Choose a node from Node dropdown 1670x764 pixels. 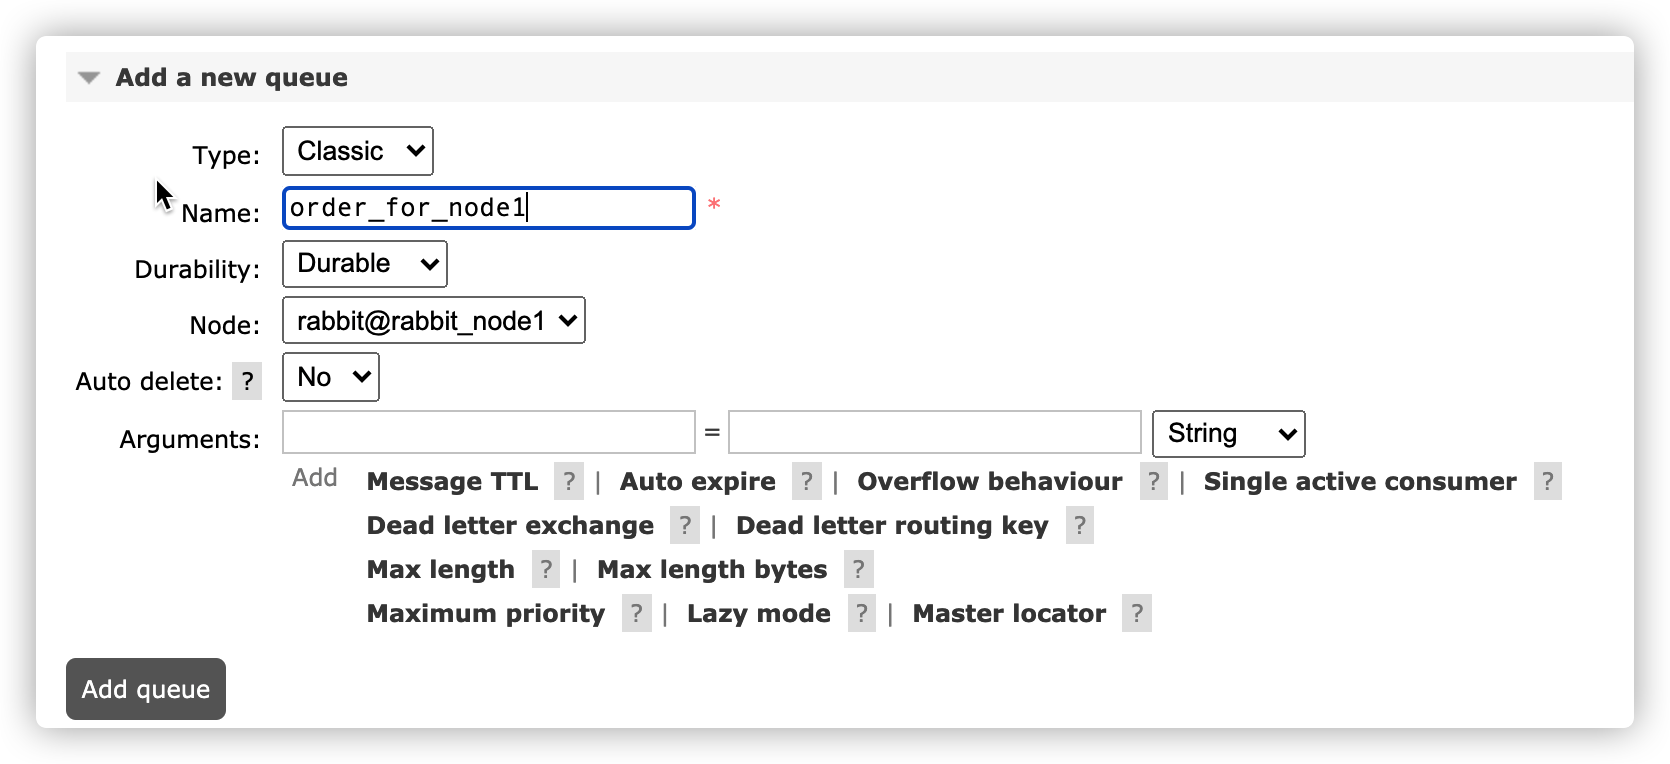(x=434, y=321)
